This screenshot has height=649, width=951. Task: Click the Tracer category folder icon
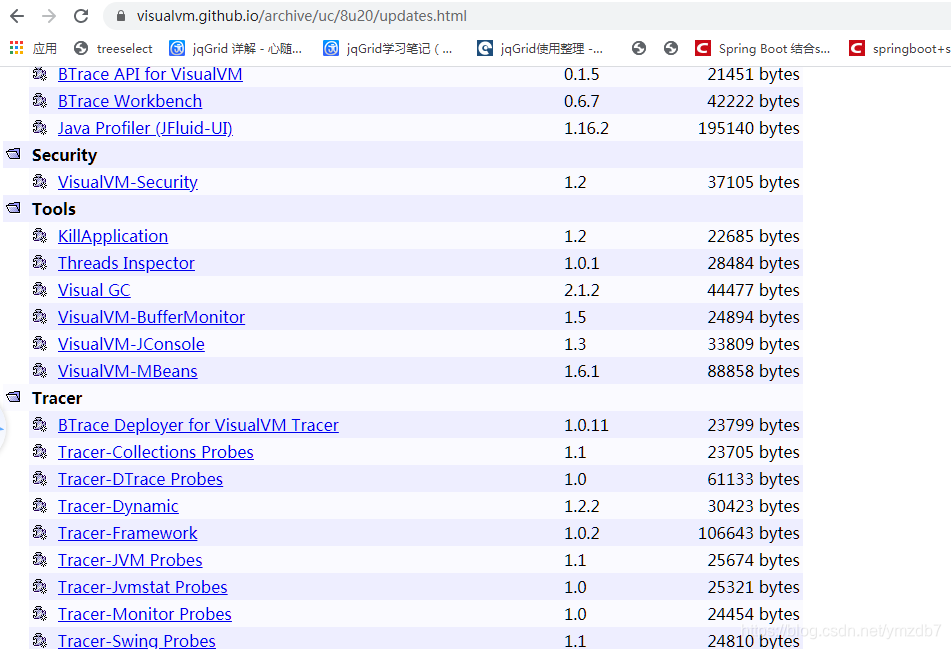pyautogui.click(x=13, y=397)
